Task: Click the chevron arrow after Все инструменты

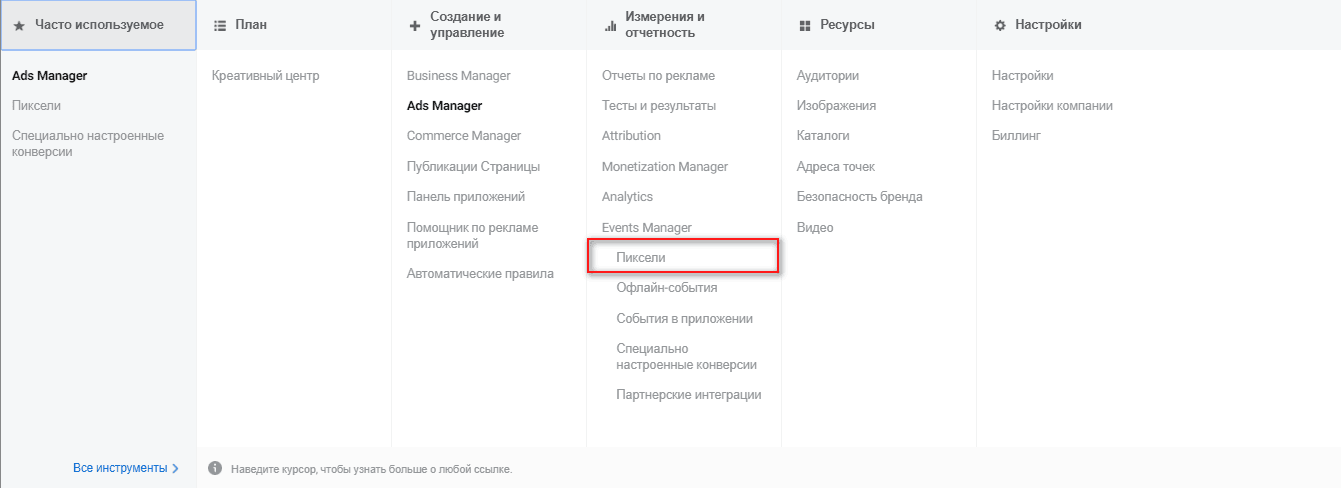Action: pos(176,468)
